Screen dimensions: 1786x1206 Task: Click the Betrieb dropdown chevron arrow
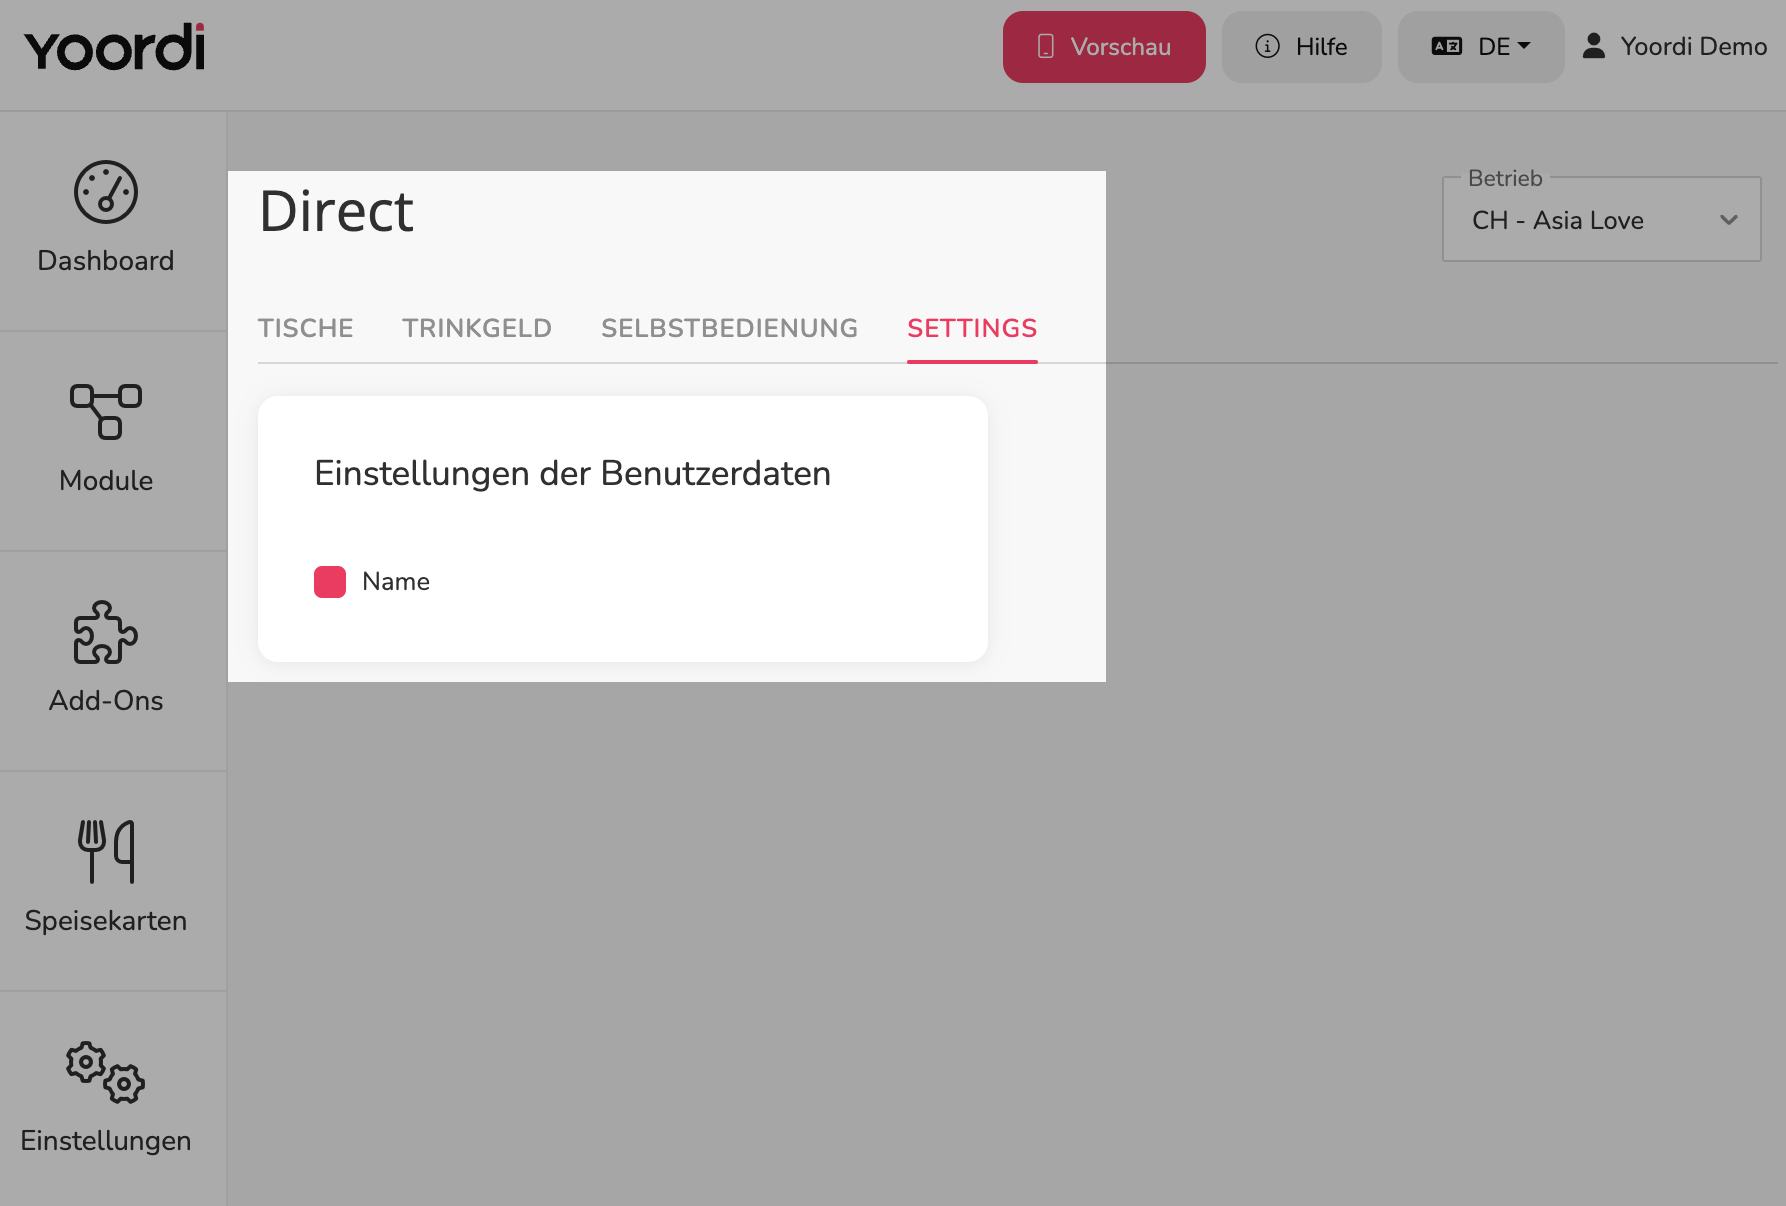click(1729, 220)
